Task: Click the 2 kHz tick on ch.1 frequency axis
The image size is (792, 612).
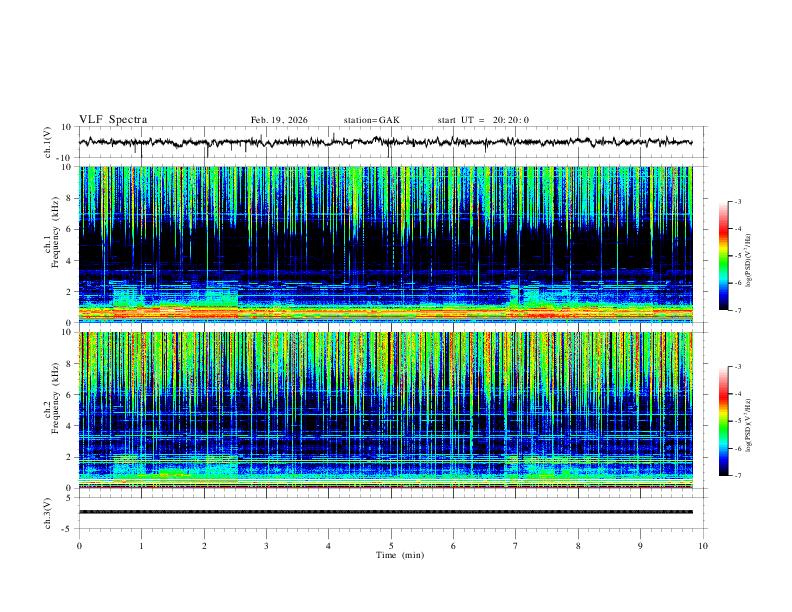Action: tap(69, 292)
